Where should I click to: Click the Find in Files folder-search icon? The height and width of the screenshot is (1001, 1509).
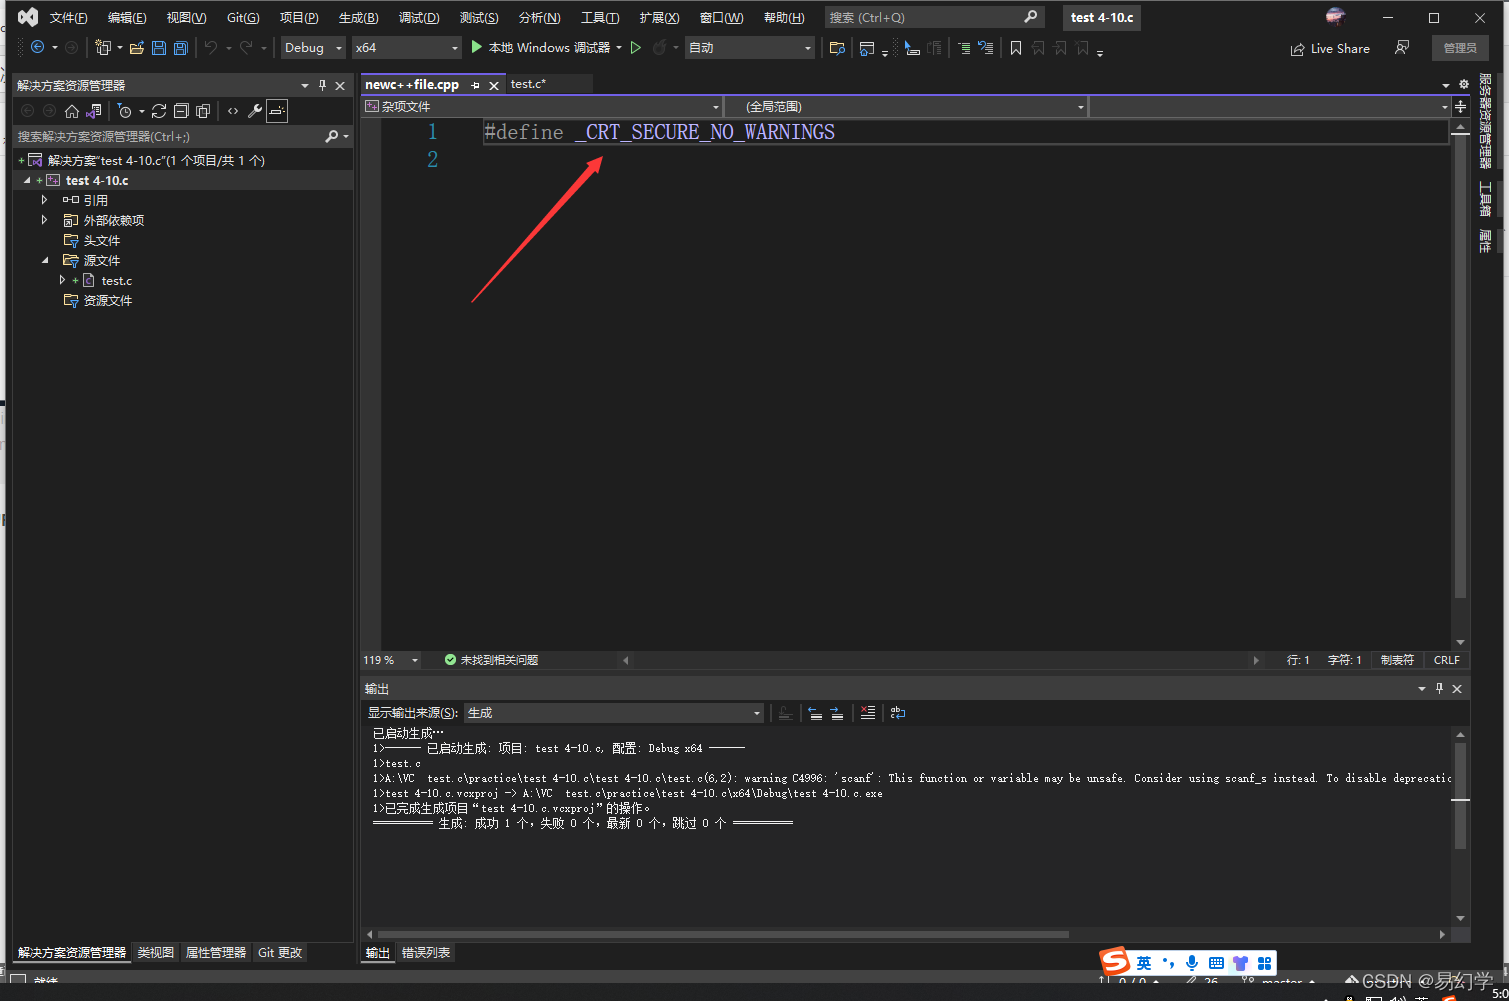(x=838, y=48)
